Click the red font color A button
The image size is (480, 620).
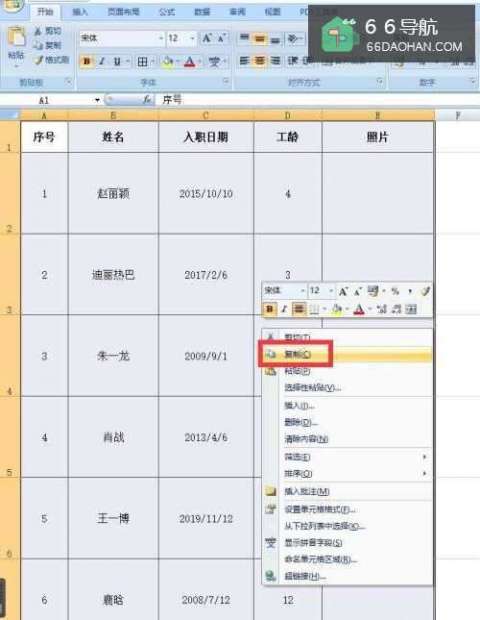189,62
